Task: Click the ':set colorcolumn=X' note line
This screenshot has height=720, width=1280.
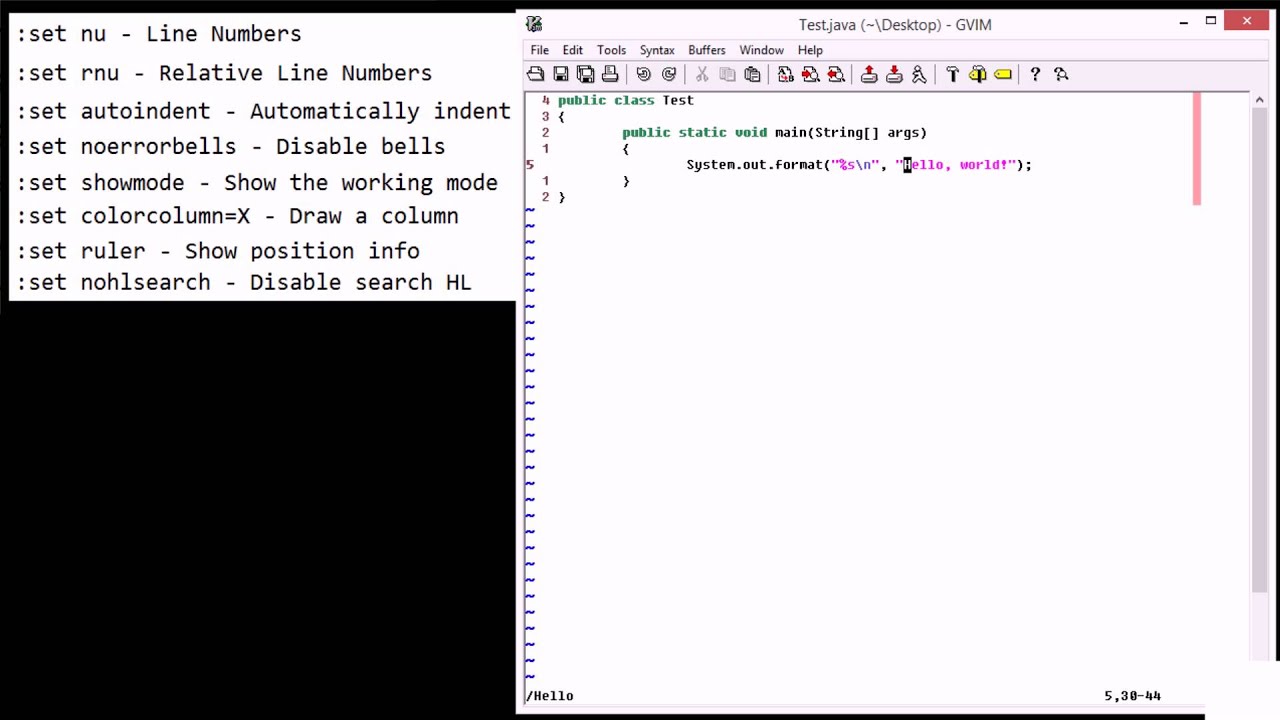Action: (x=237, y=216)
